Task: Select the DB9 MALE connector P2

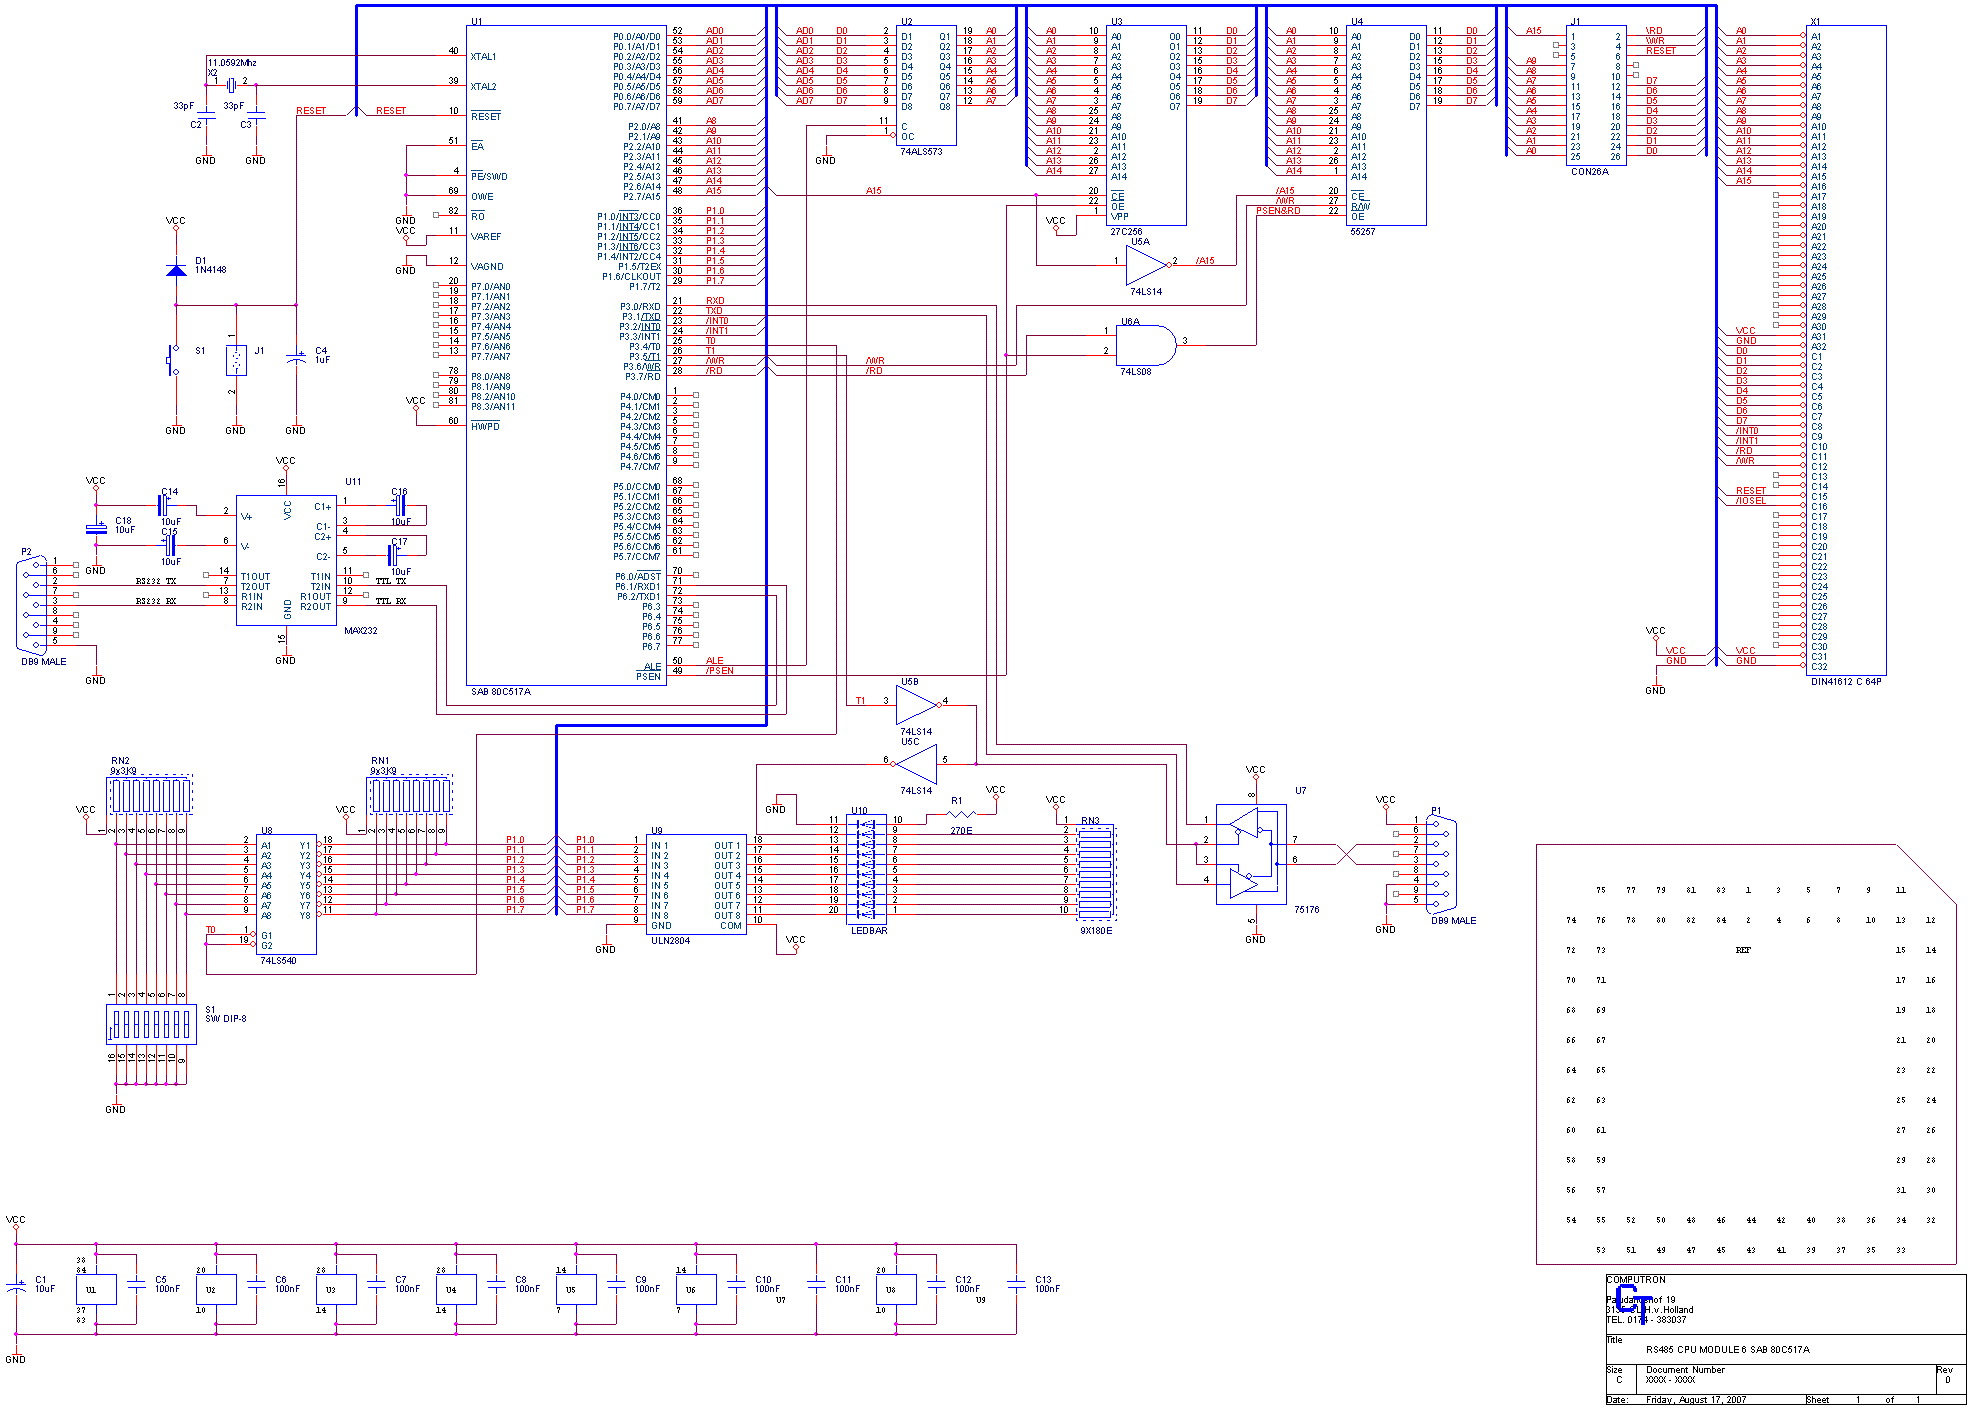Action: click(x=32, y=605)
